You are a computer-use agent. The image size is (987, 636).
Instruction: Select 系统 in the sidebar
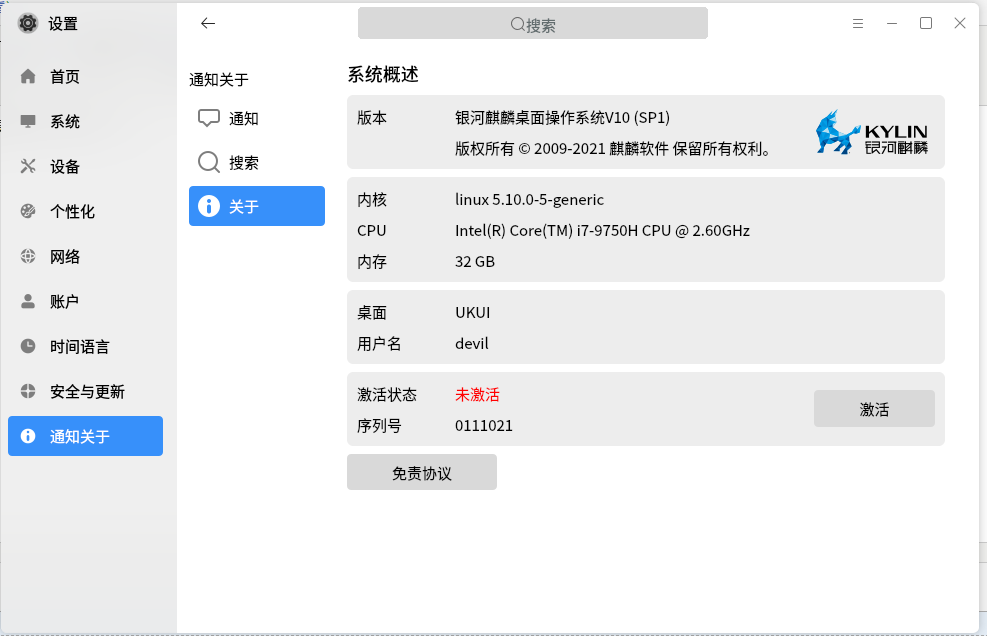click(86, 122)
